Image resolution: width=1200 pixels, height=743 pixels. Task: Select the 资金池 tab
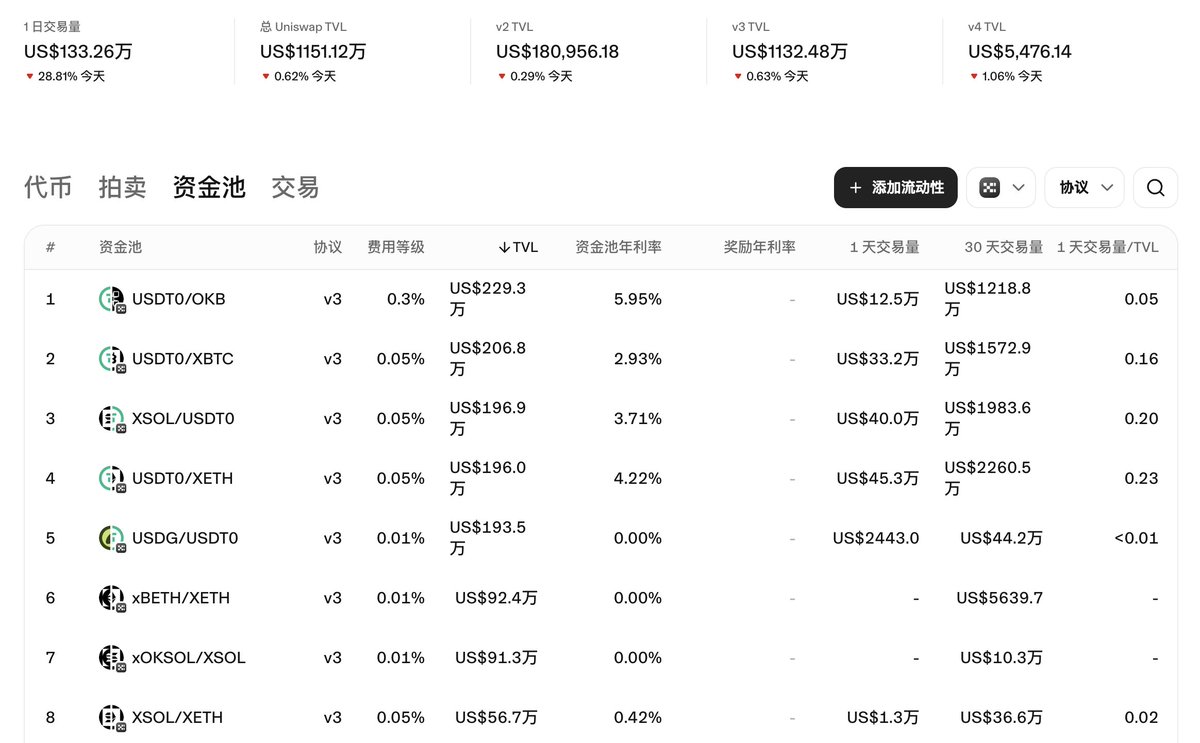[209, 187]
